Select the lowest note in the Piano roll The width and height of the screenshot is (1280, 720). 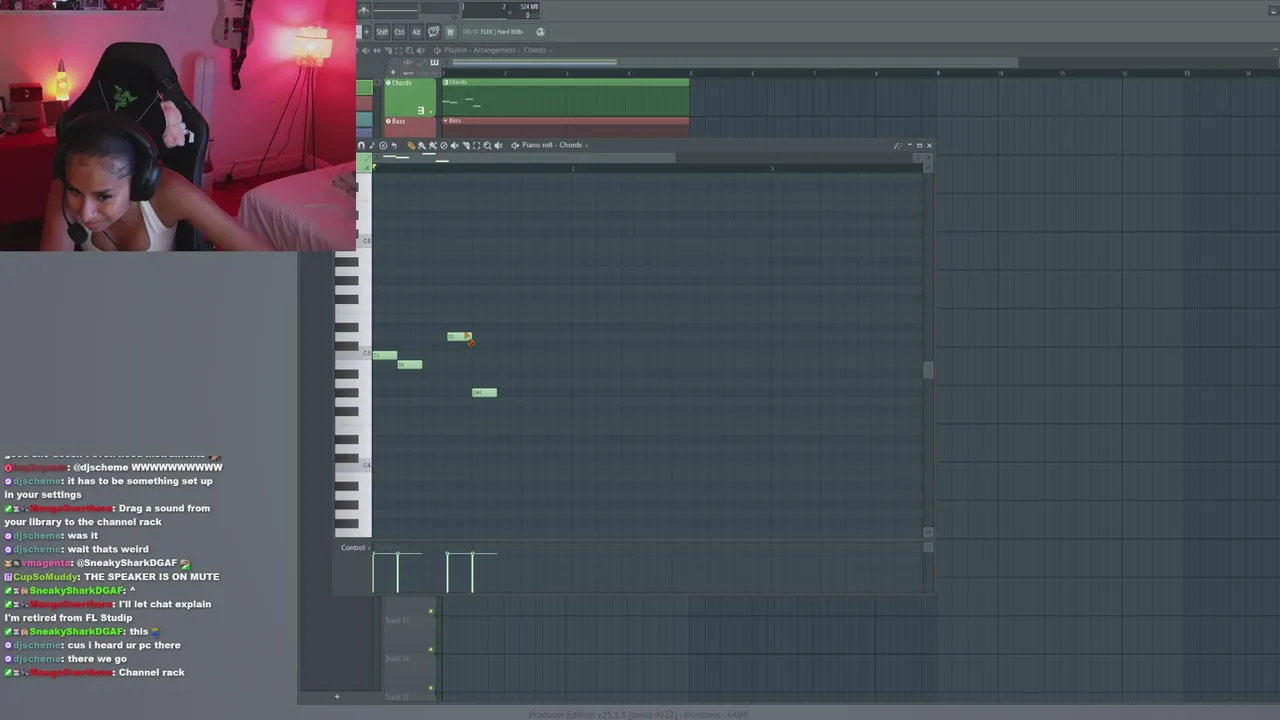(x=484, y=392)
